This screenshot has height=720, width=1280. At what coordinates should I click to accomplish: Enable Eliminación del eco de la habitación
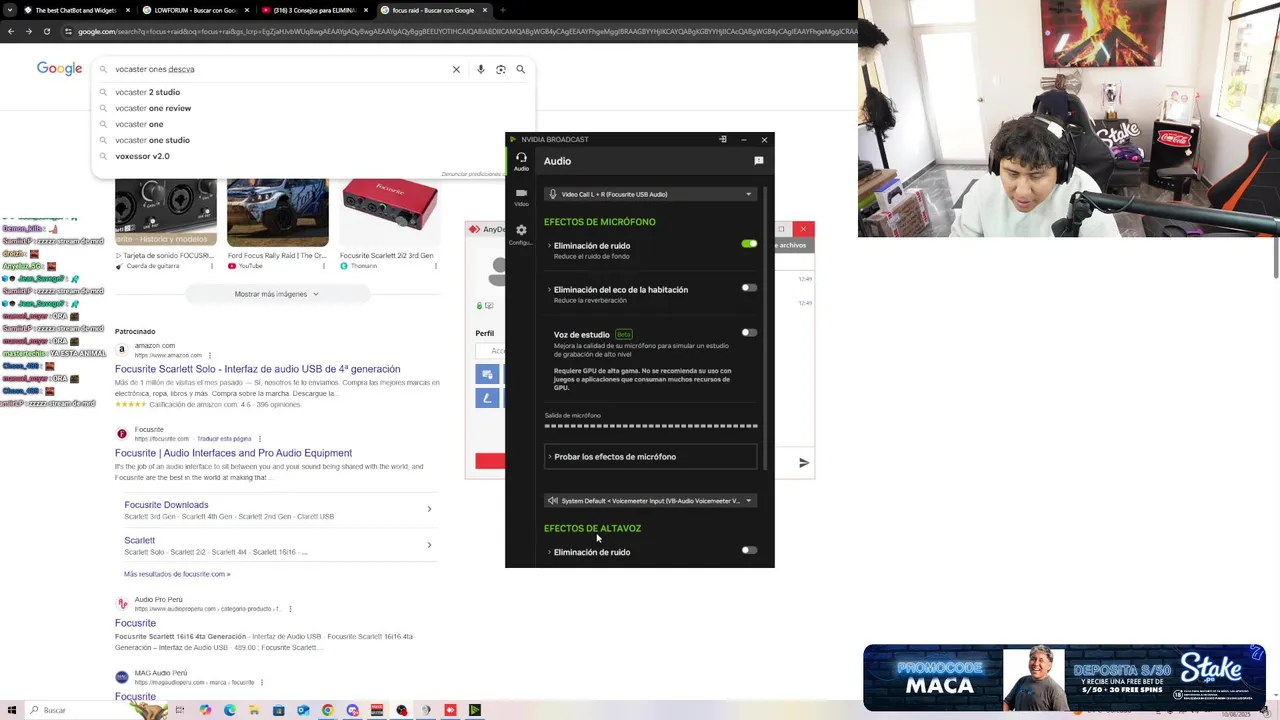pyautogui.click(x=749, y=287)
